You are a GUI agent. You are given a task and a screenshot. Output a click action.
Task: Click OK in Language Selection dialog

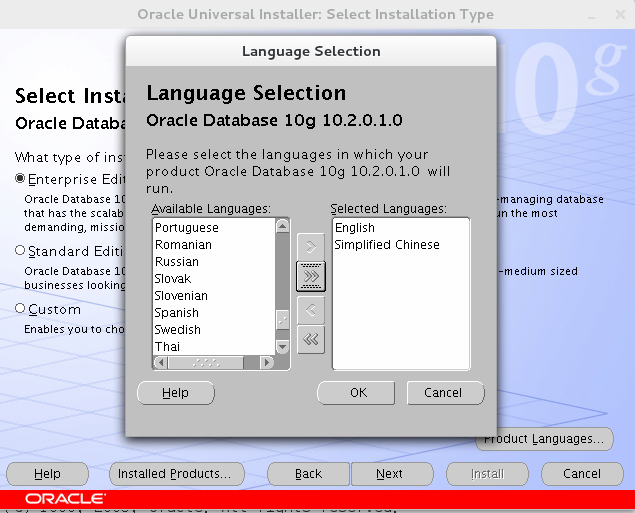tap(356, 393)
